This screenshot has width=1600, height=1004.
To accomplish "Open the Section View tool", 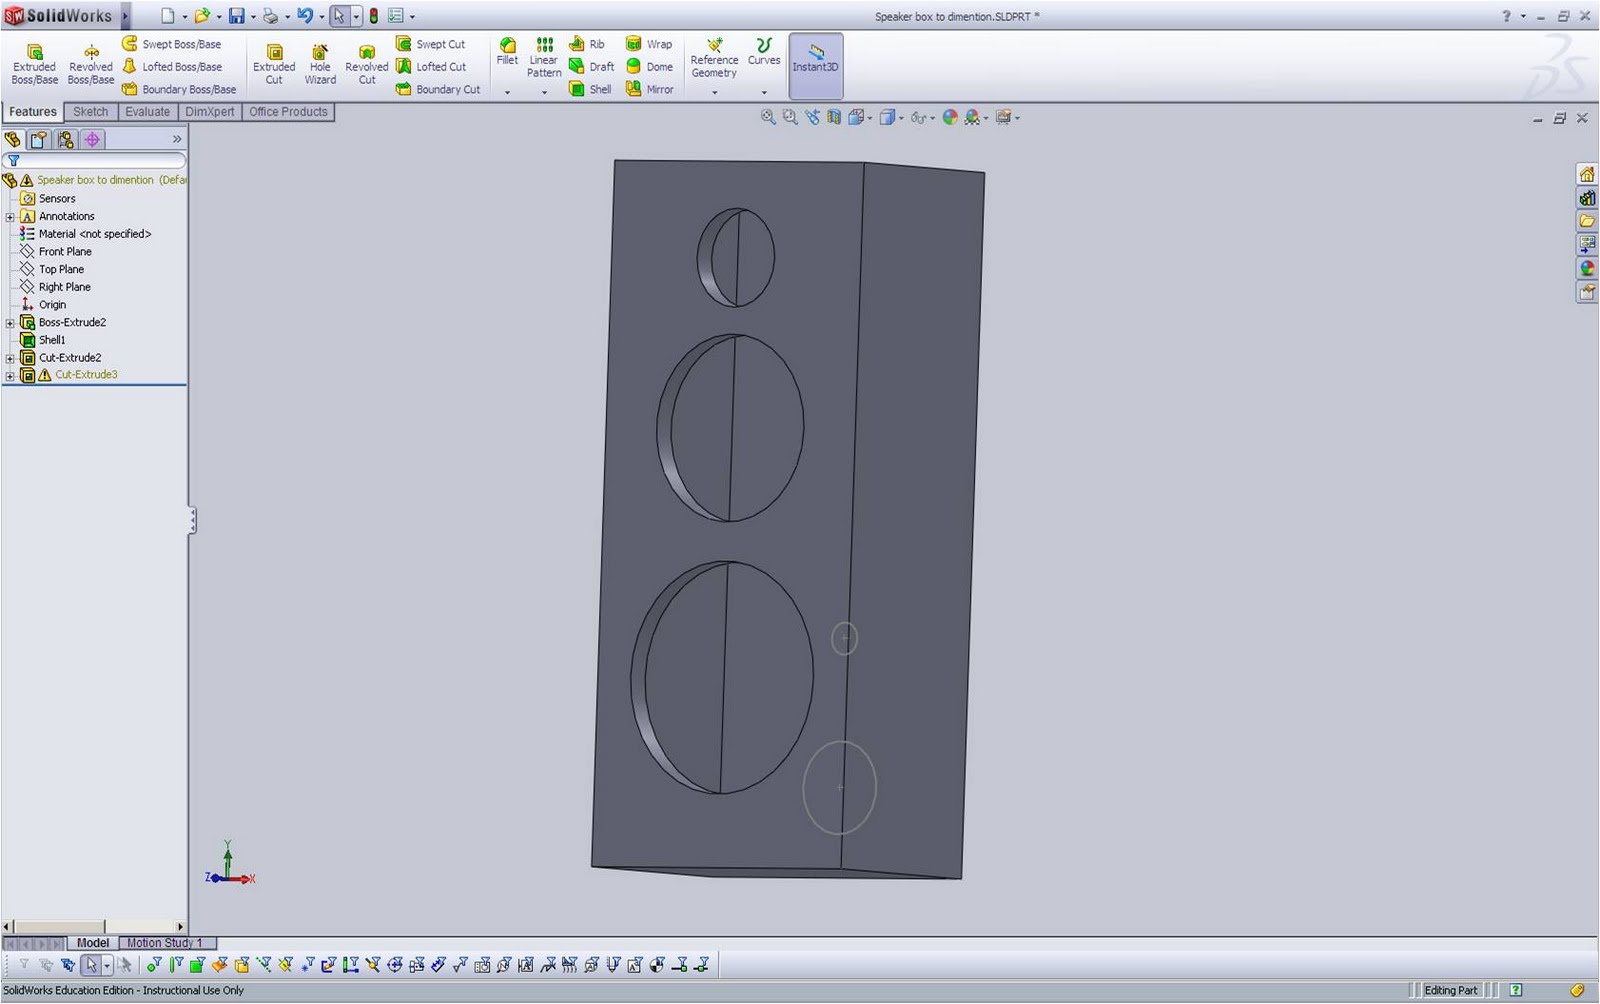I will coord(834,117).
